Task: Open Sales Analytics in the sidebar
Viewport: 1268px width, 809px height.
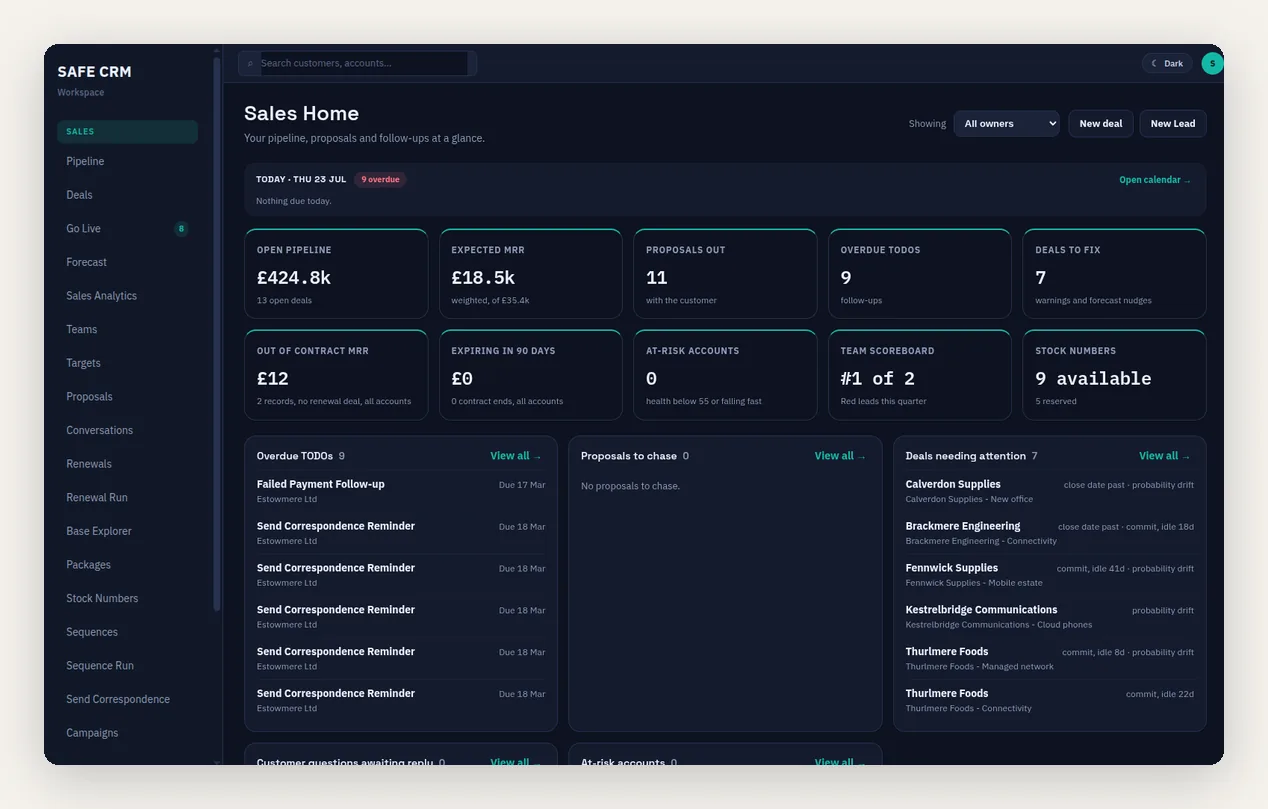Action: (127, 296)
